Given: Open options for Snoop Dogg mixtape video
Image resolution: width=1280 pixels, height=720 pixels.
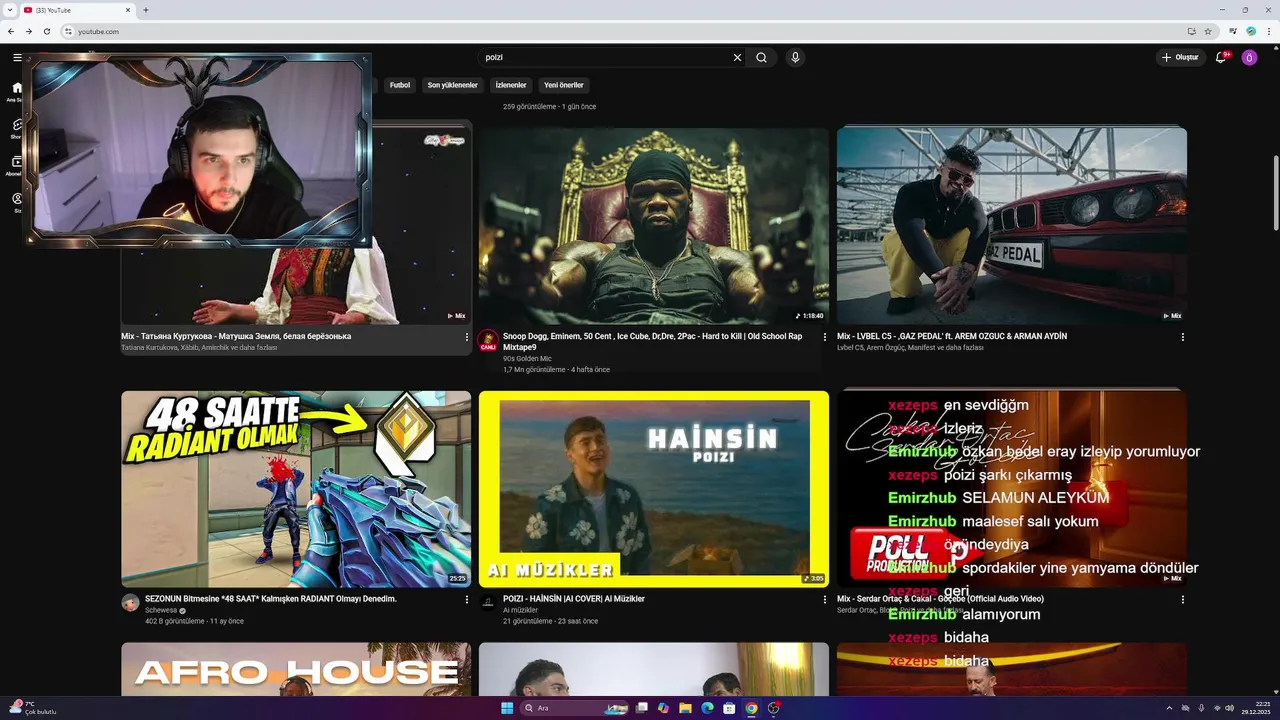Looking at the screenshot, I should 825,337.
